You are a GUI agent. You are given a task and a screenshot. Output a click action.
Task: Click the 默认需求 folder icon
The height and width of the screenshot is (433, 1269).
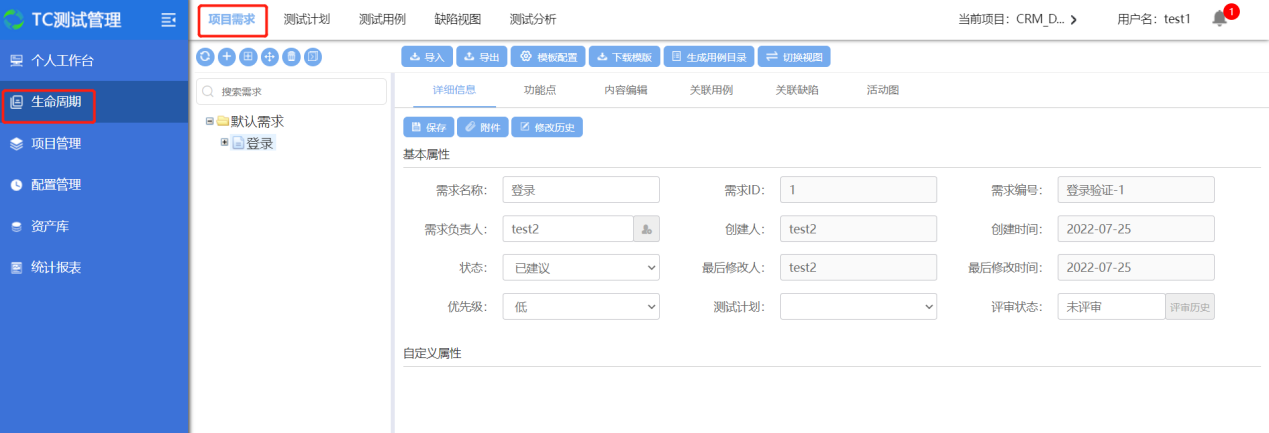(222, 122)
